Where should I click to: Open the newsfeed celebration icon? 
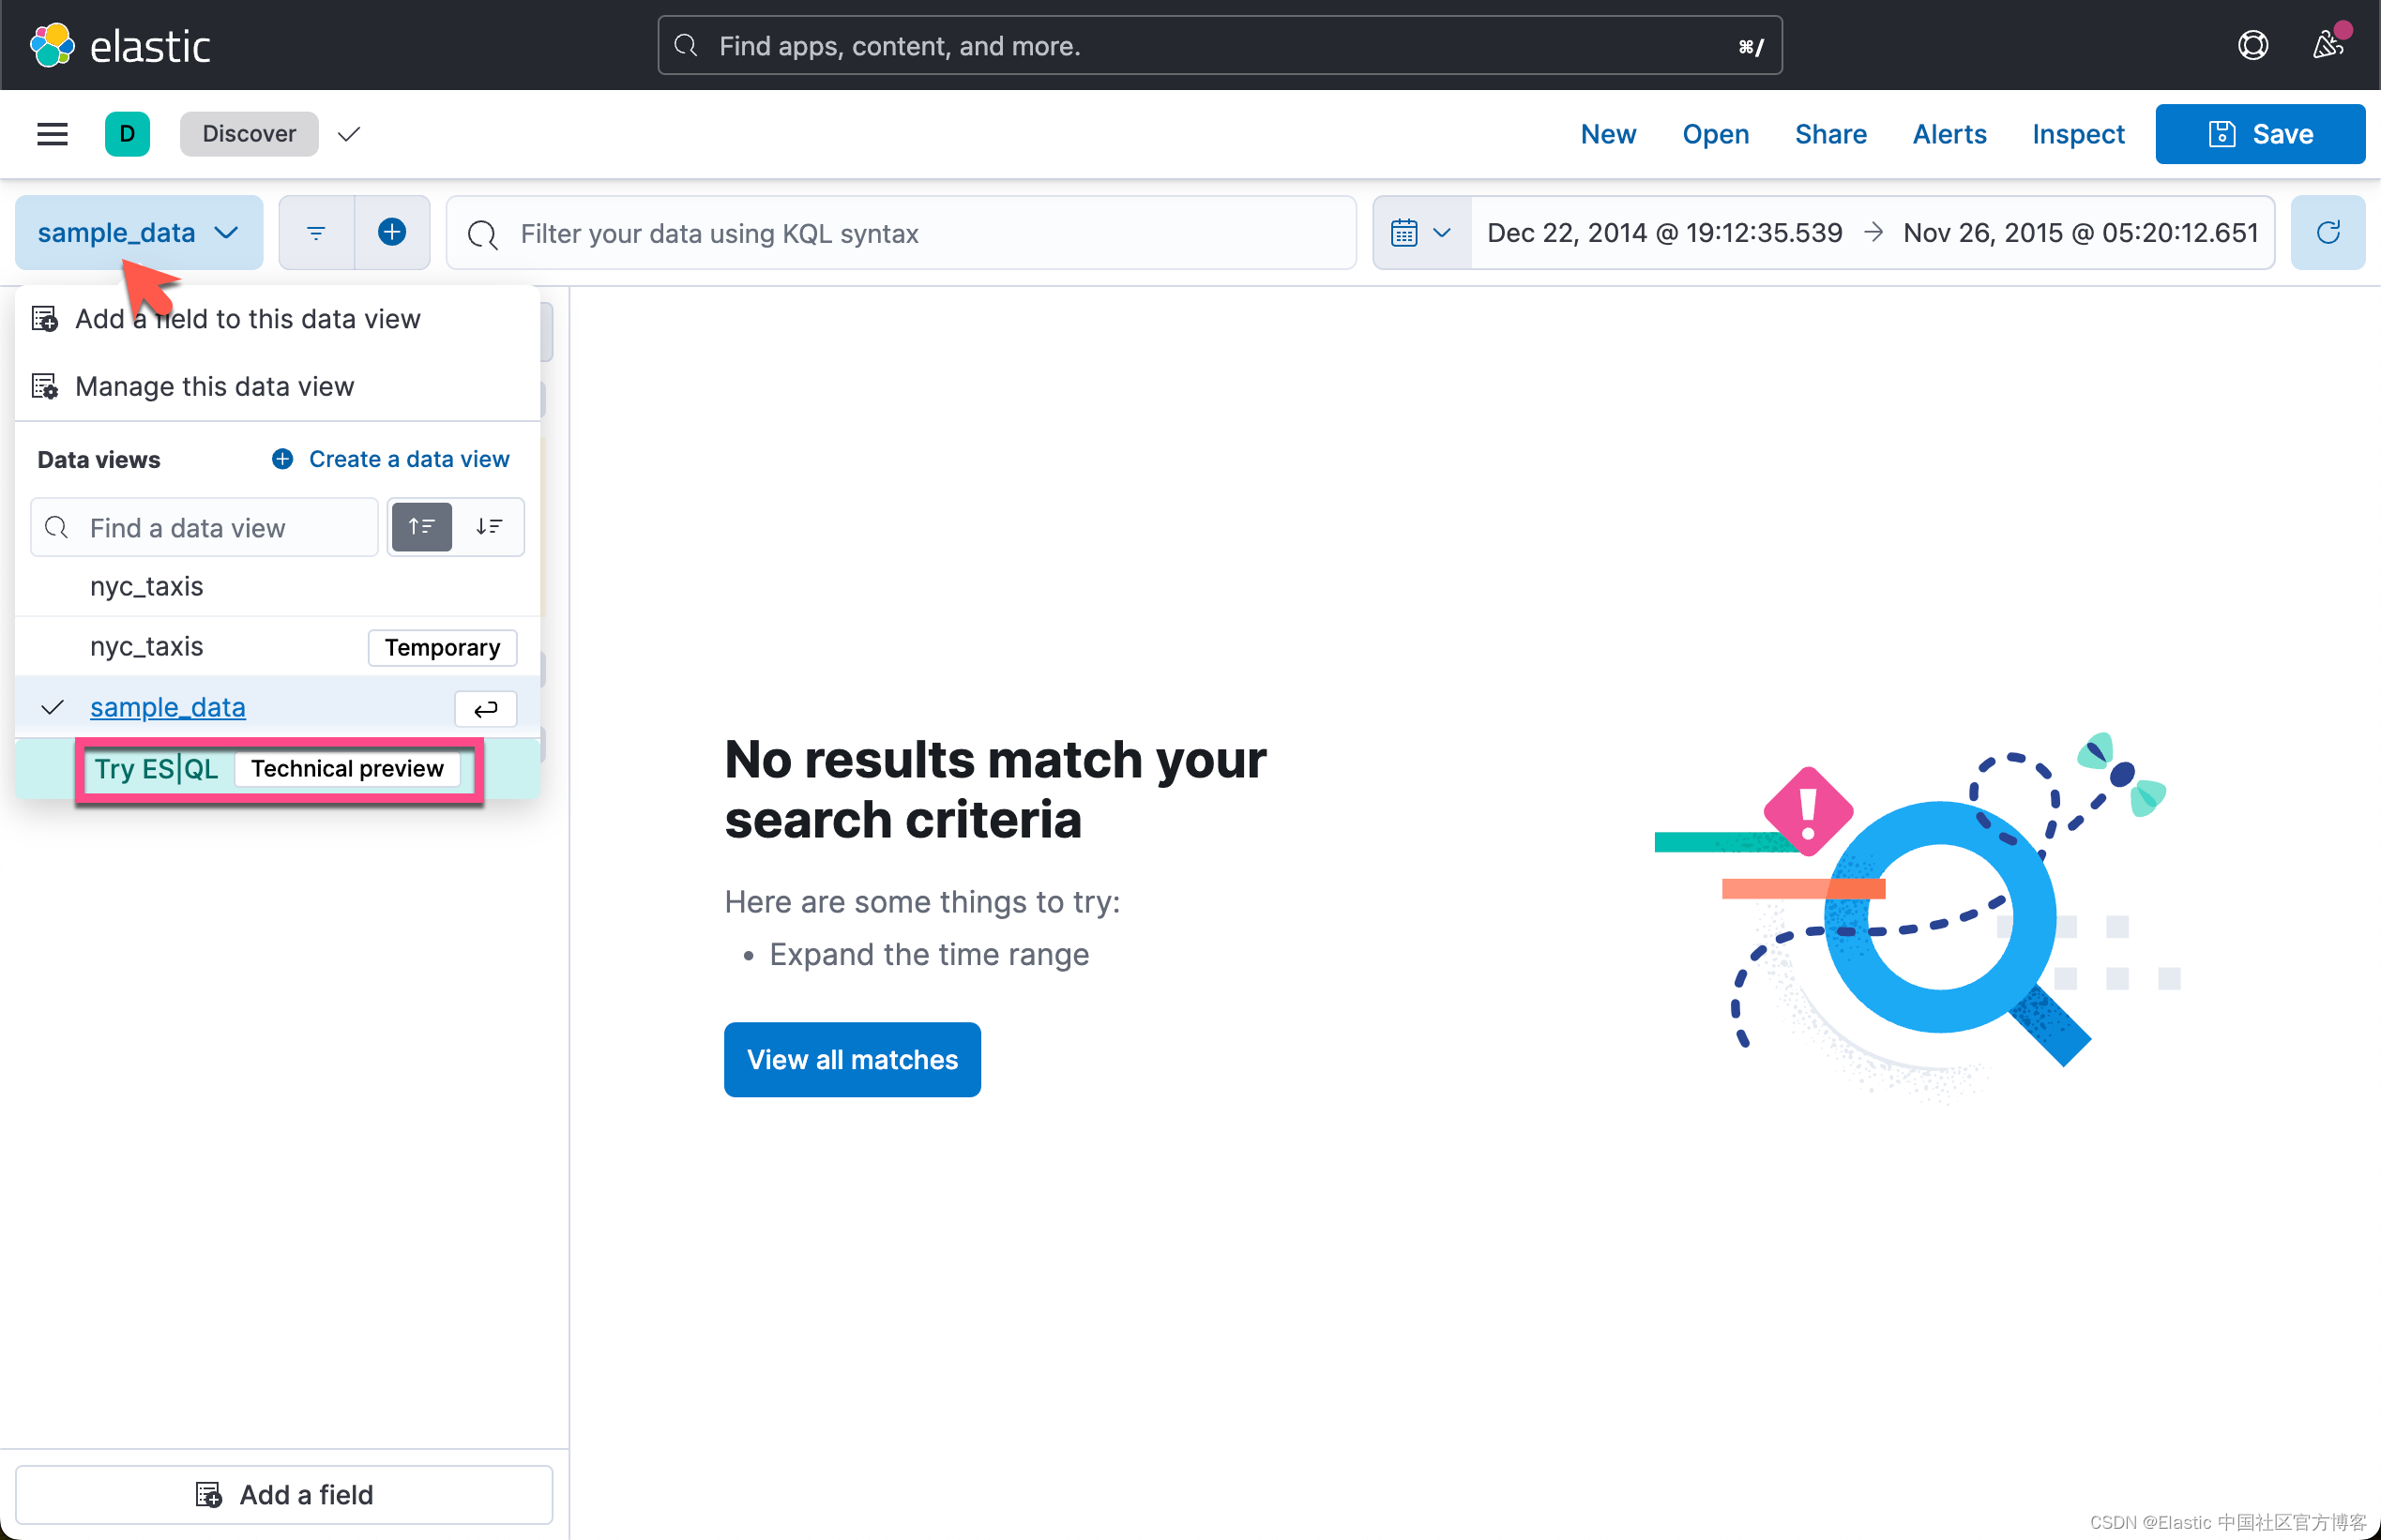coord(2327,46)
